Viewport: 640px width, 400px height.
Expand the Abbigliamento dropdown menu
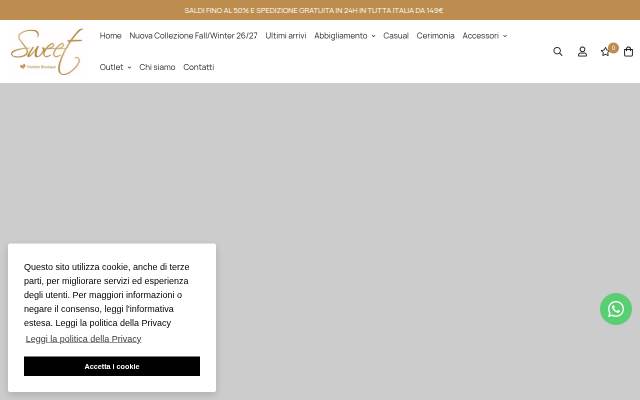(344, 36)
